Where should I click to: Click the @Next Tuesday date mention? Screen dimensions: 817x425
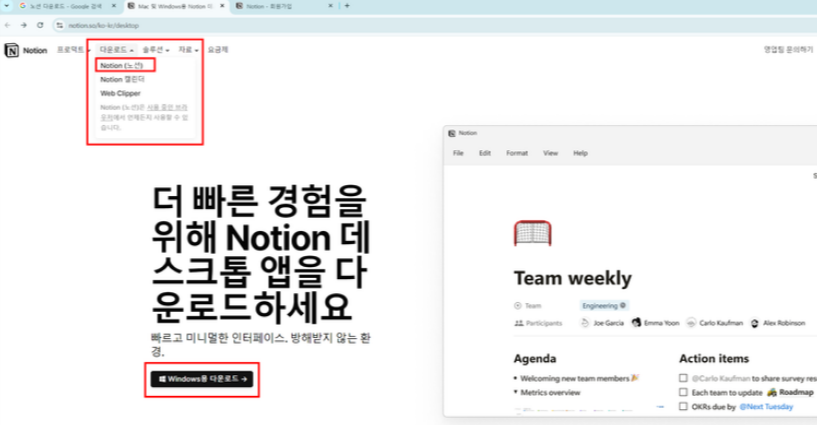click(x=766, y=407)
